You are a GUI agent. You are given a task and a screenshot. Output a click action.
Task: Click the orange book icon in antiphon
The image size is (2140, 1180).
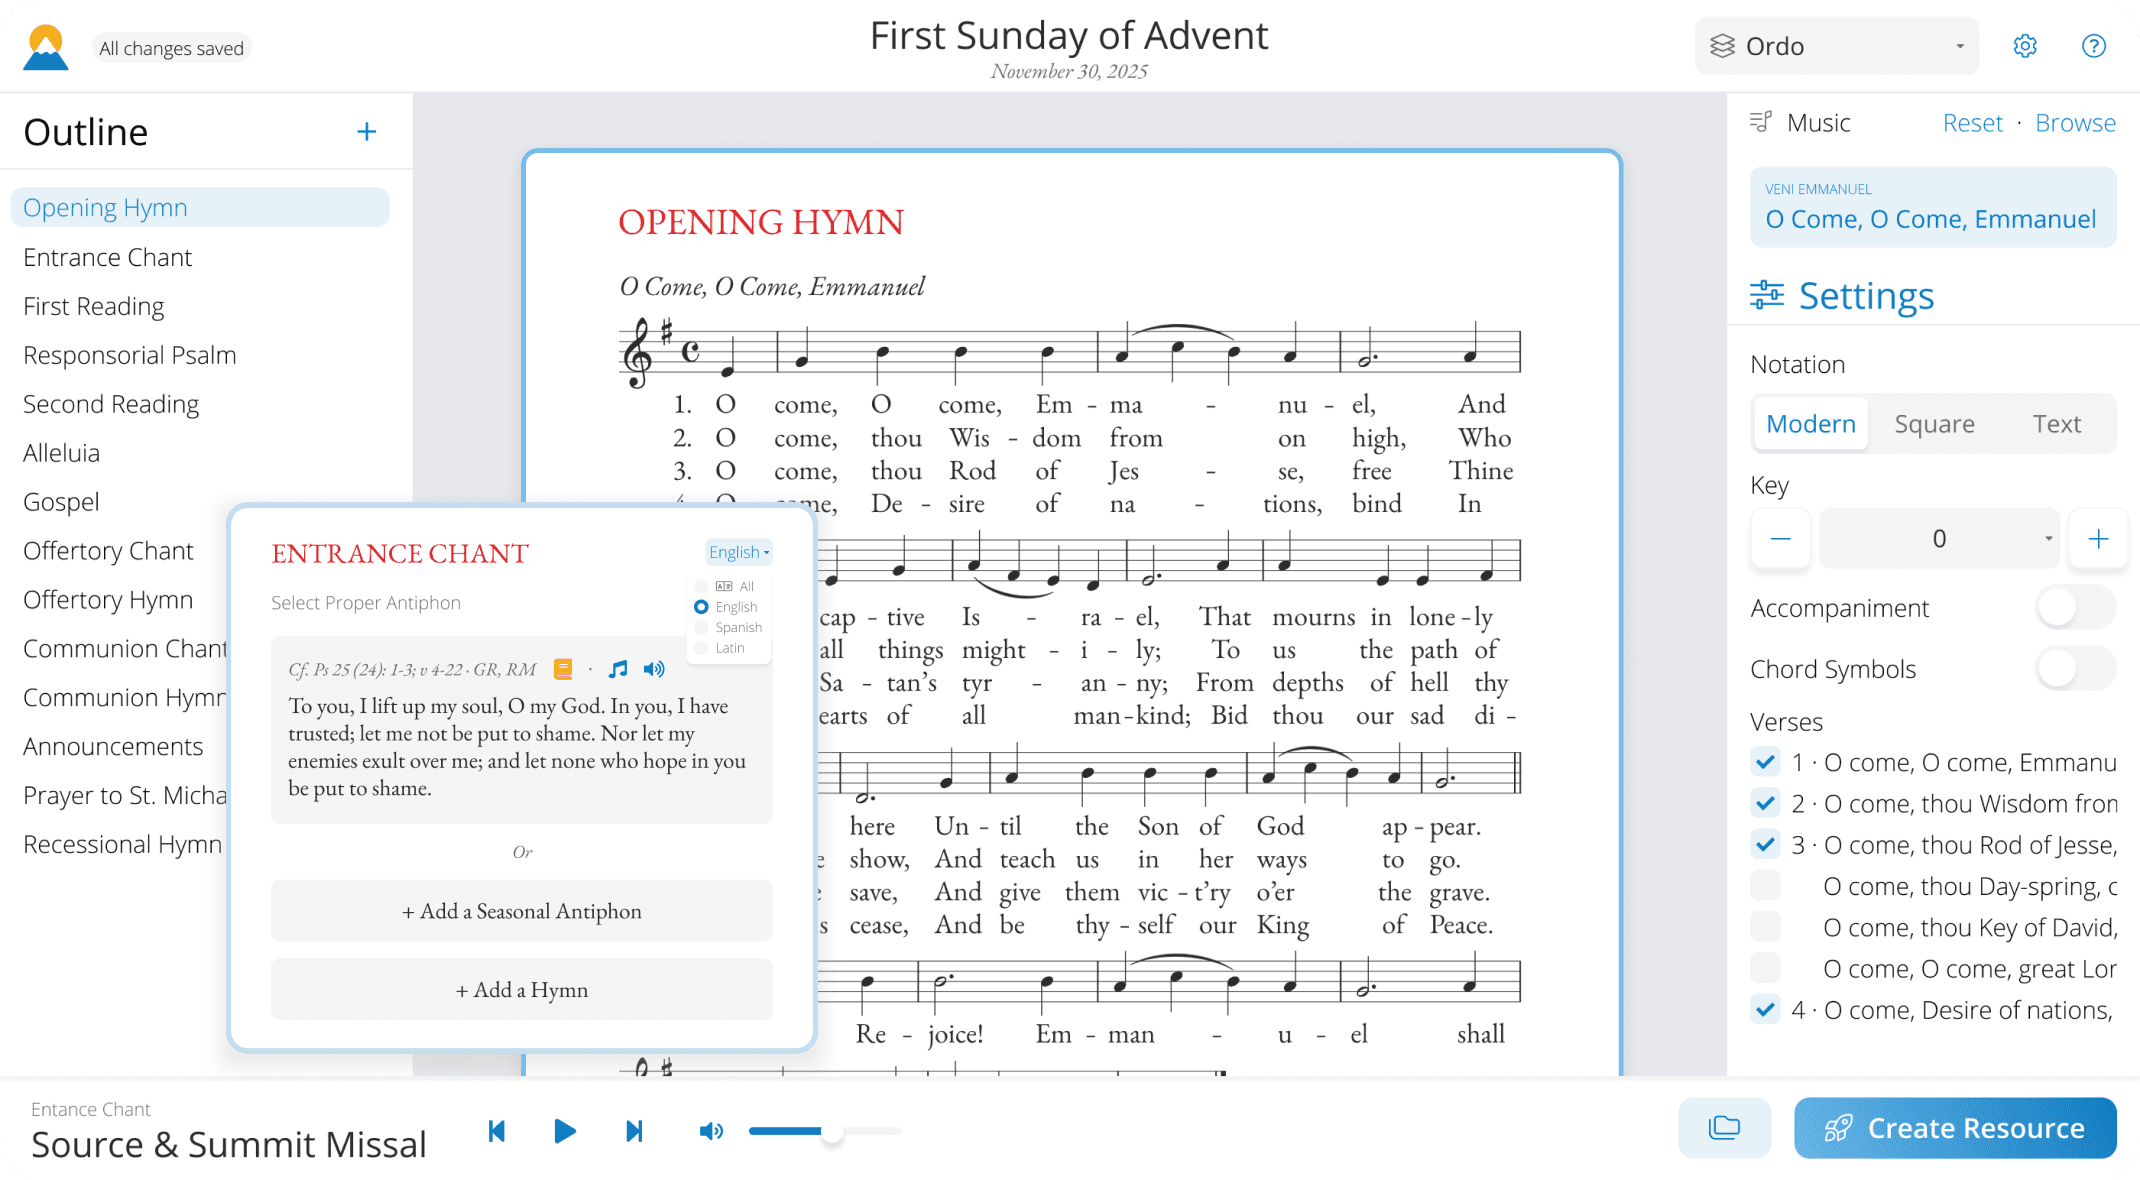point(563,669)
